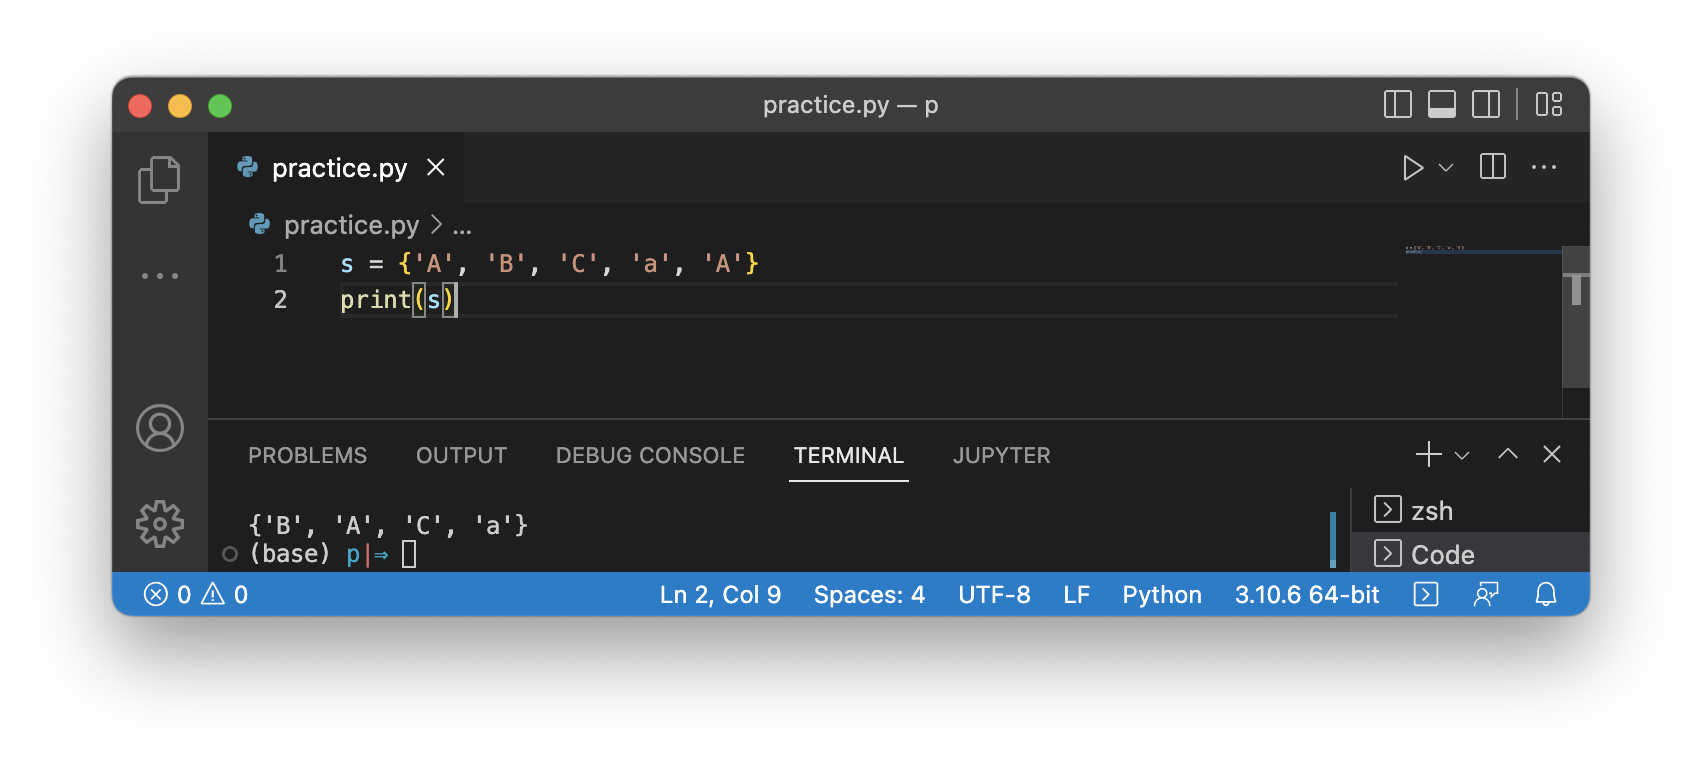Image resolution: width=1702 pixels, height=764 pixels.
Task: Open the Accounts icon in activity bar
Action: [x=160, y=428]
